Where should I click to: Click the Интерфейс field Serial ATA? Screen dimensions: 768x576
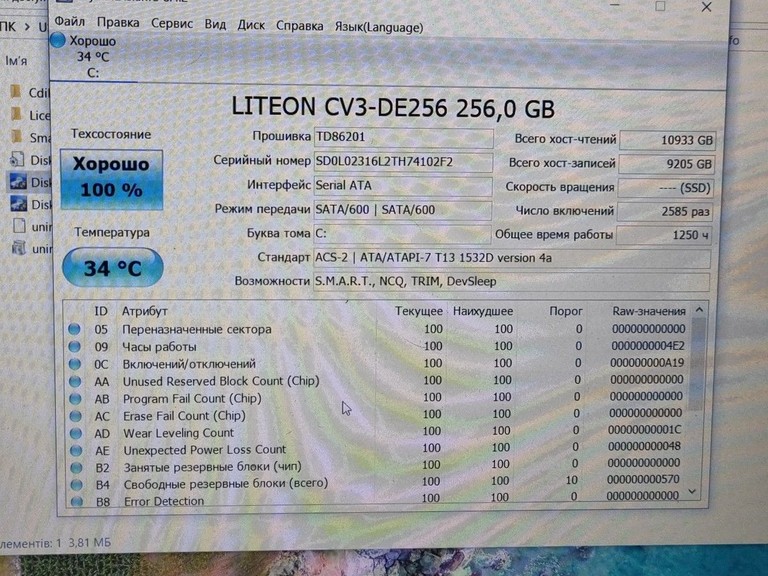coord(402,186)
